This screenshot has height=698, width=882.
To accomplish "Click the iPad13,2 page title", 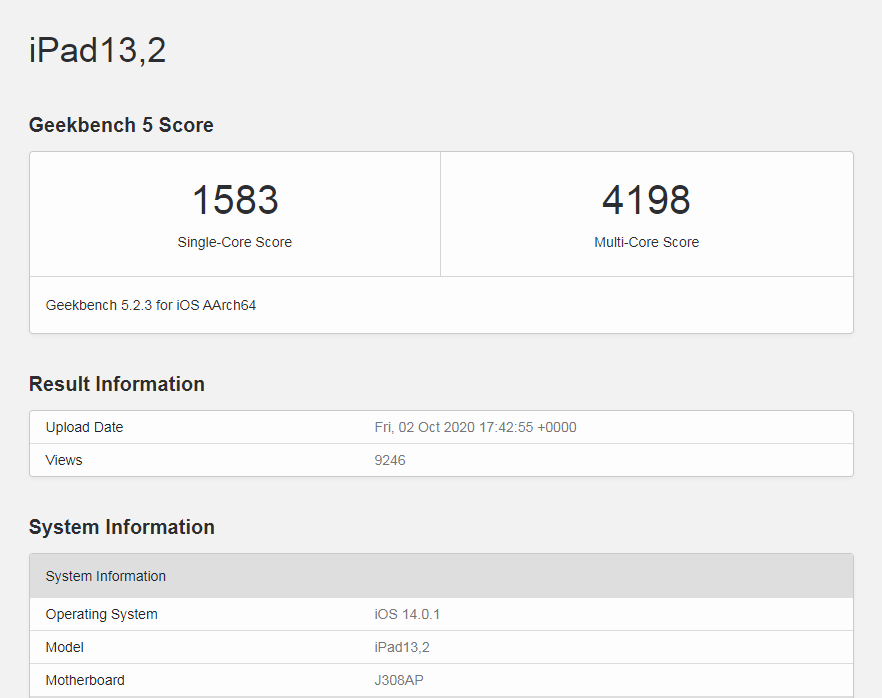I will (x=97, y=50).
